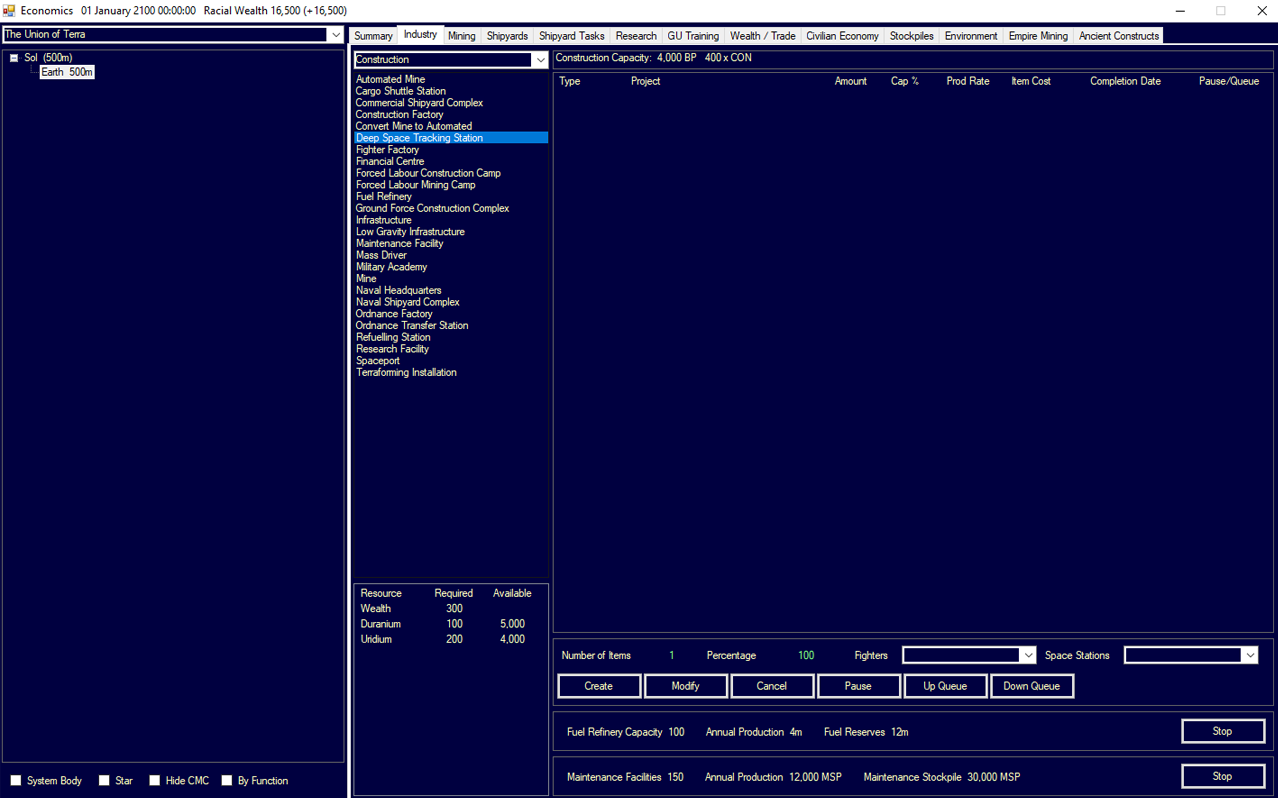Collapse the Sol system tree node
The image size is (1278, 798).
14,58
